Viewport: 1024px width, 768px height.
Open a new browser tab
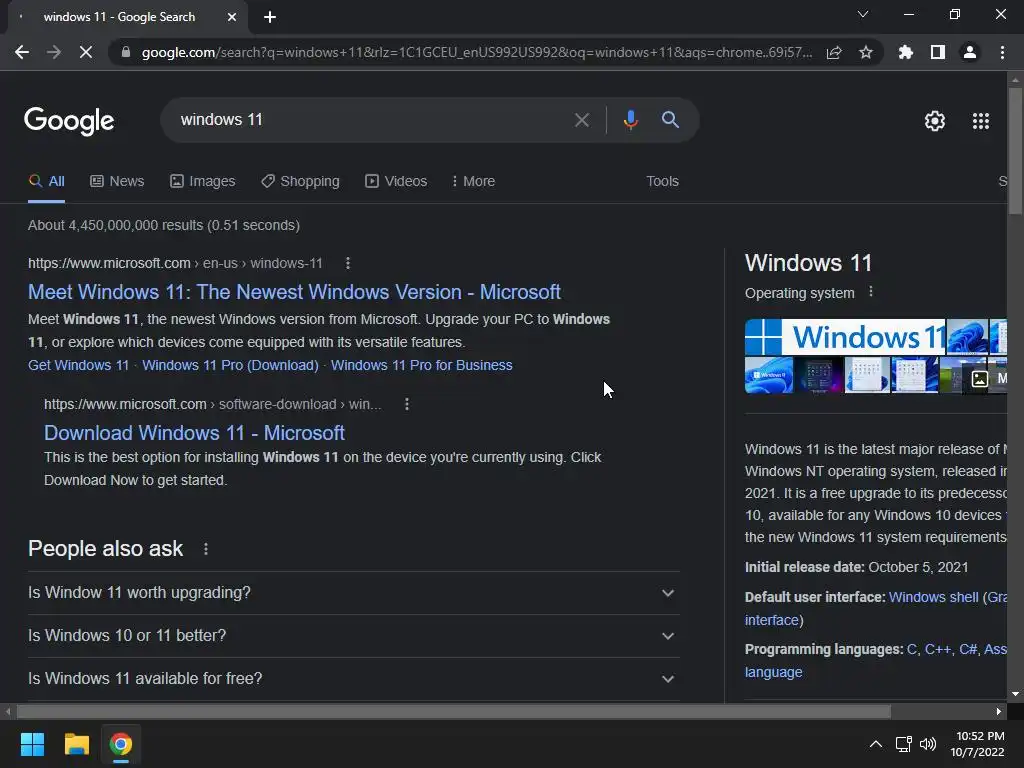270,17
